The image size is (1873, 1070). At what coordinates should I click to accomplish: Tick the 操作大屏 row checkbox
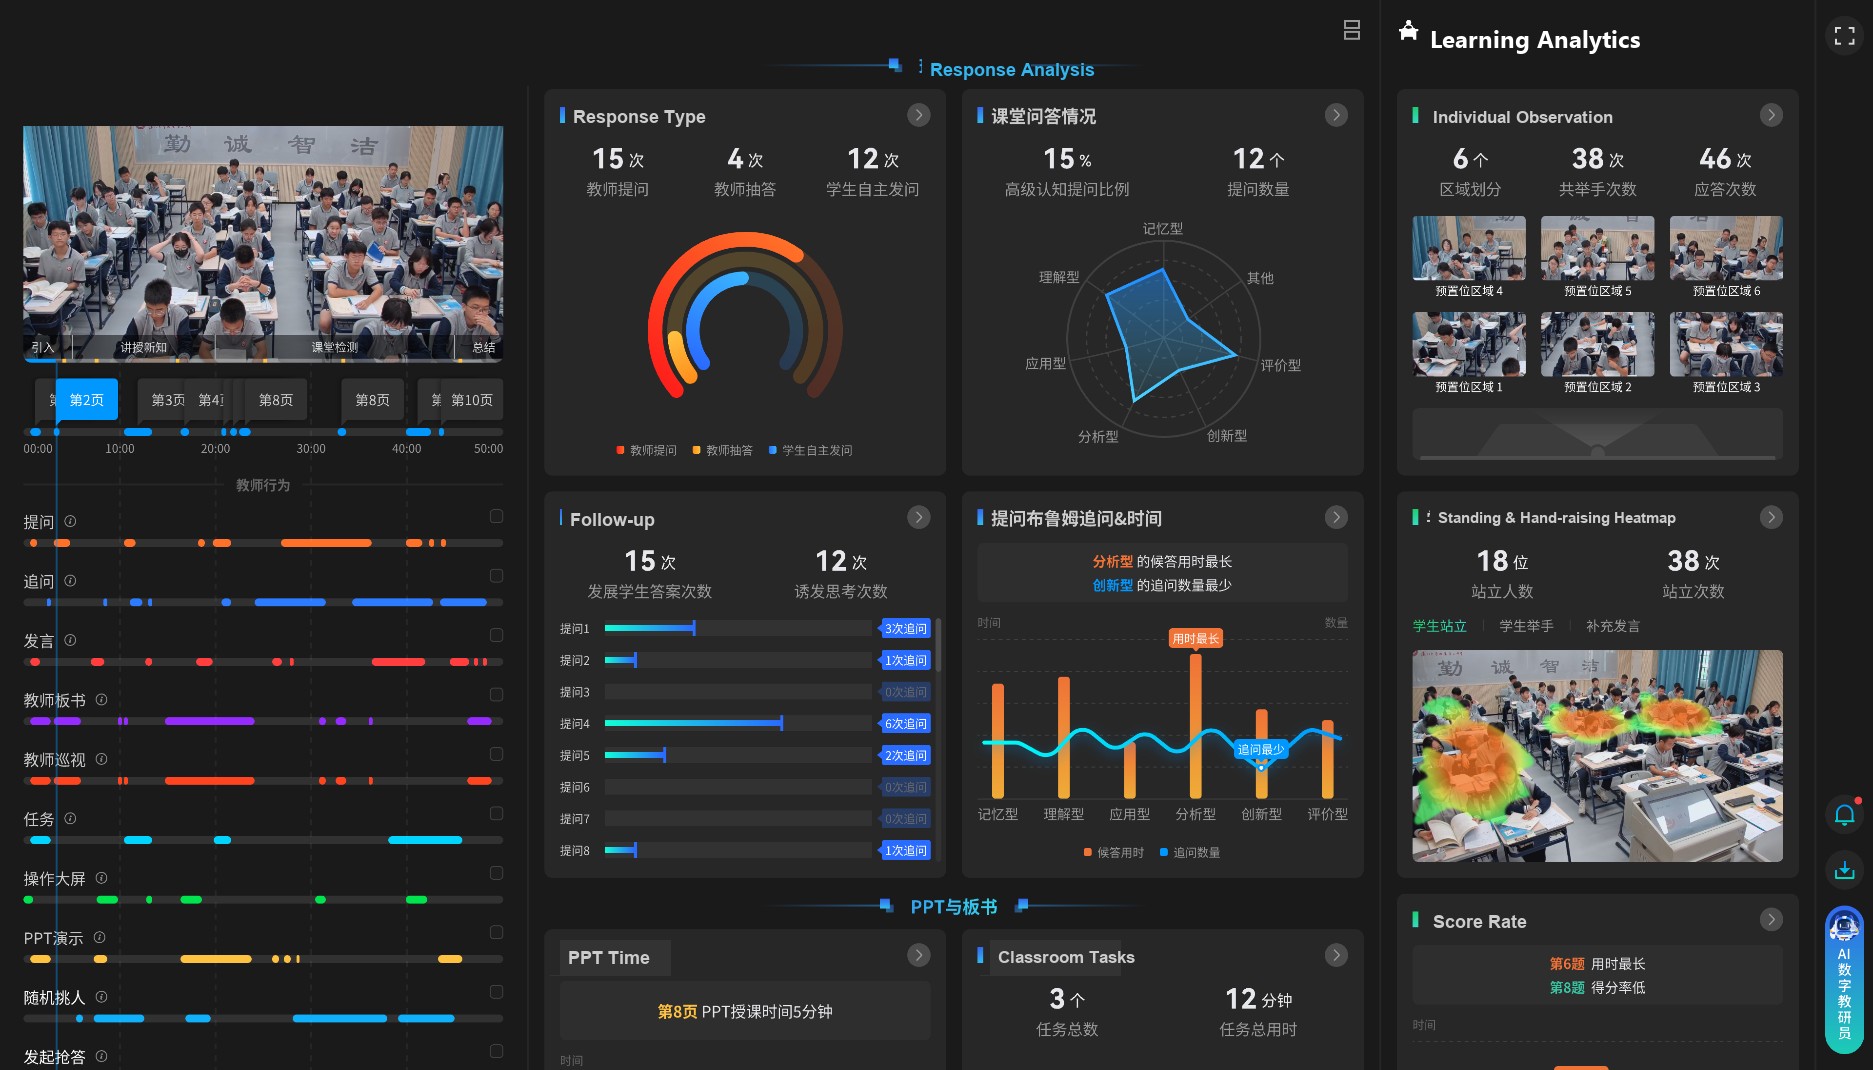pos(496,873)
